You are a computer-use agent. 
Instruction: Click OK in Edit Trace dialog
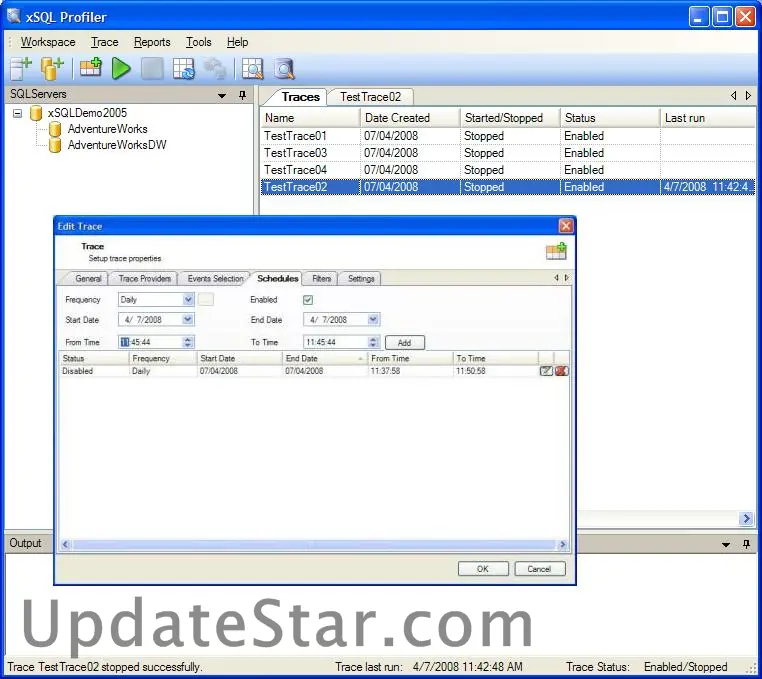tap(483, 569)
